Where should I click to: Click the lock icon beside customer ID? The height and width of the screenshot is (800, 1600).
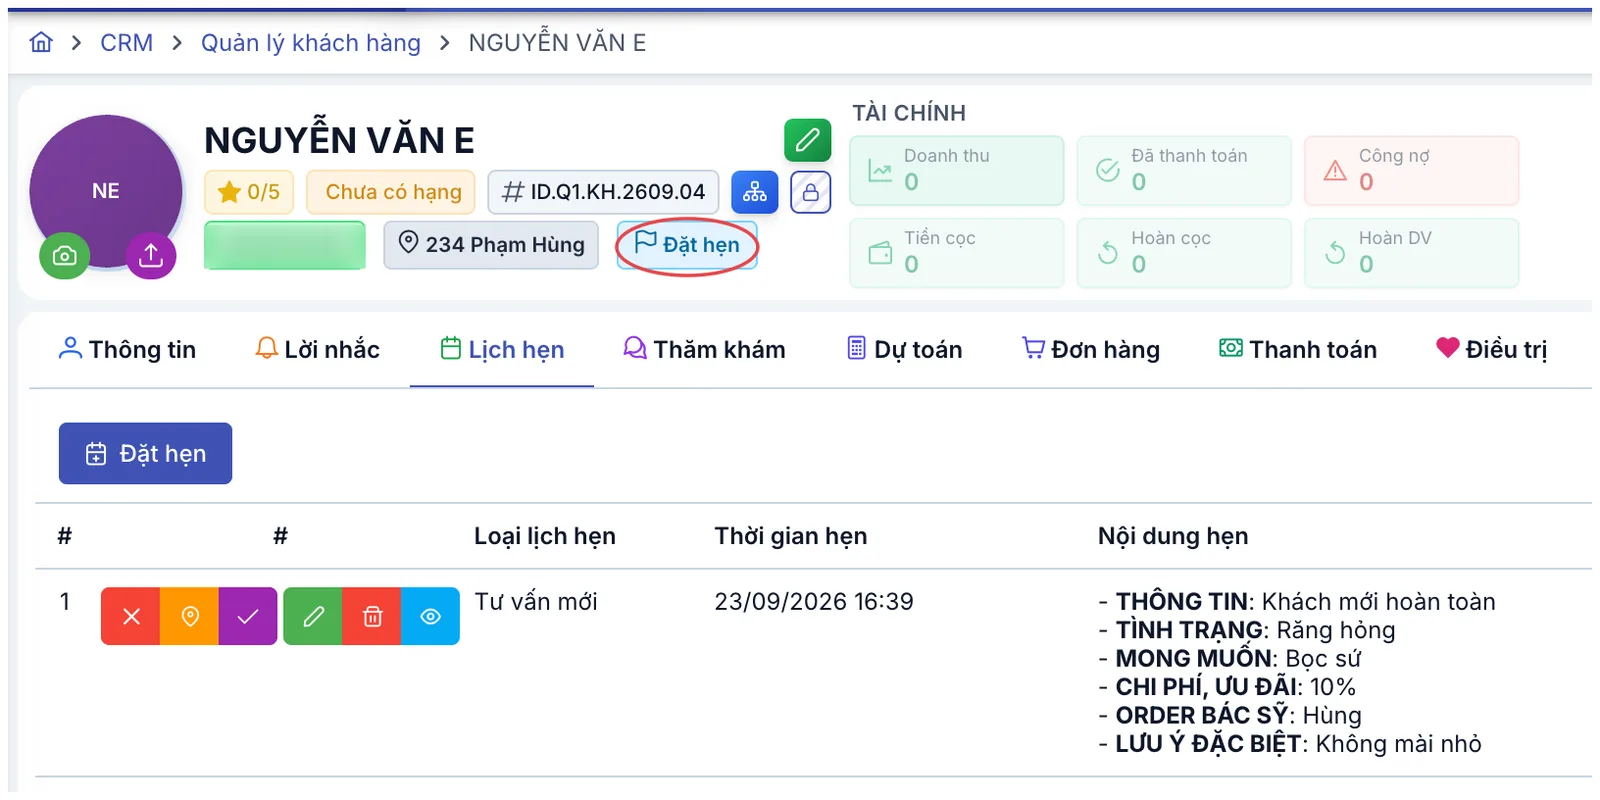pyautogui.click(x=811, y=192)
